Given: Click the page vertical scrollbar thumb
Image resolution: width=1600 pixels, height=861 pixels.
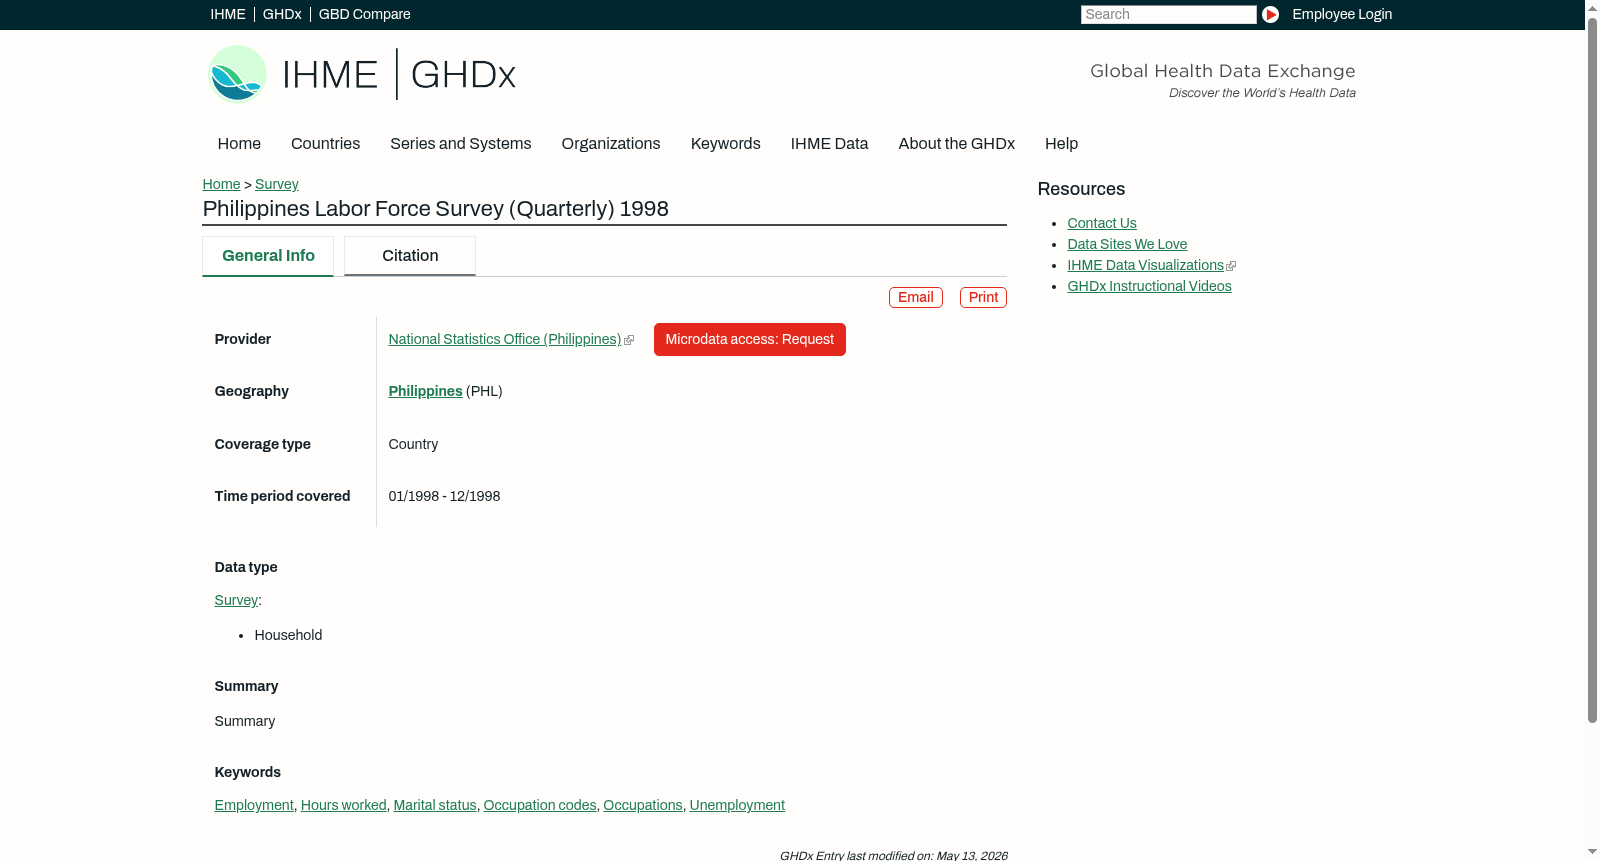Looking at the screenshot, I should (1593, 370).
